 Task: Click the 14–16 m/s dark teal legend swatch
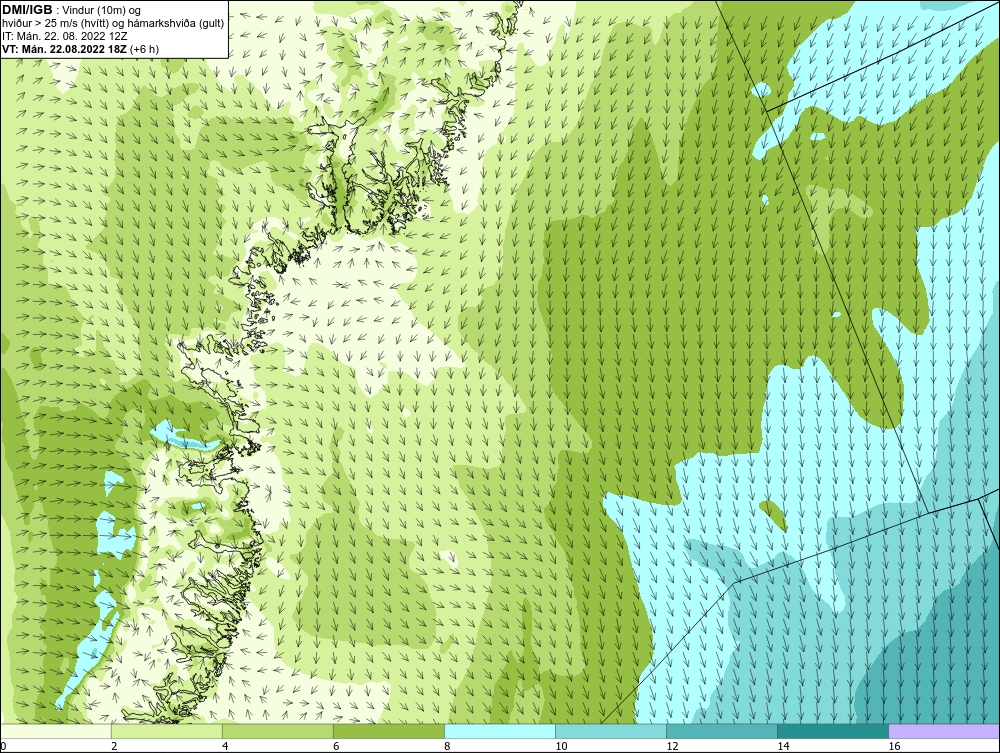(x=833, y=731)
